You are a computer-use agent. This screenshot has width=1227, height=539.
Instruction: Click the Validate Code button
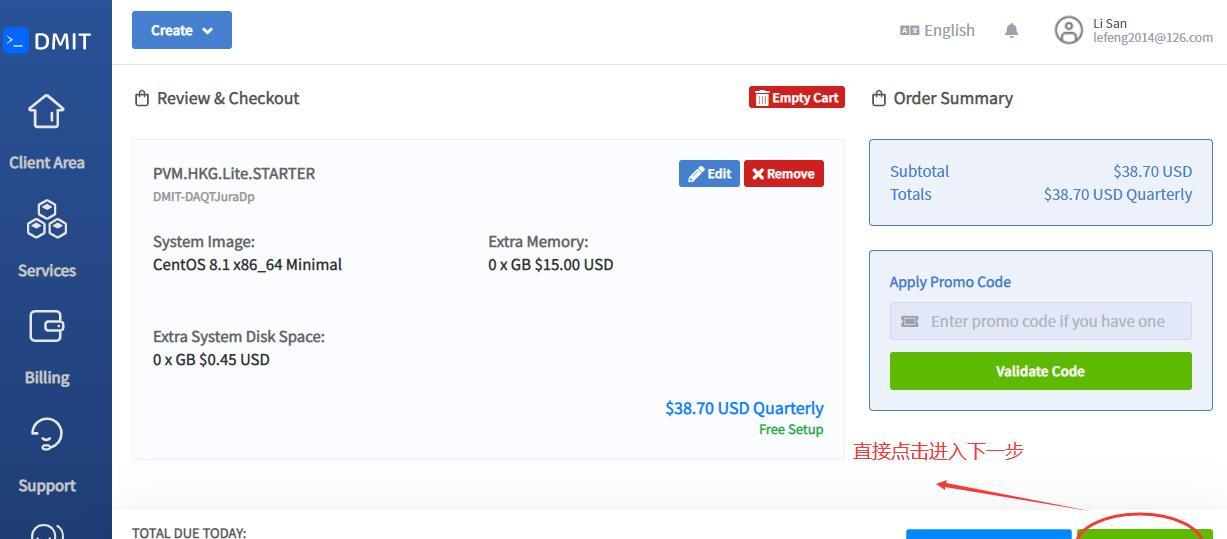coord(1040,371)
